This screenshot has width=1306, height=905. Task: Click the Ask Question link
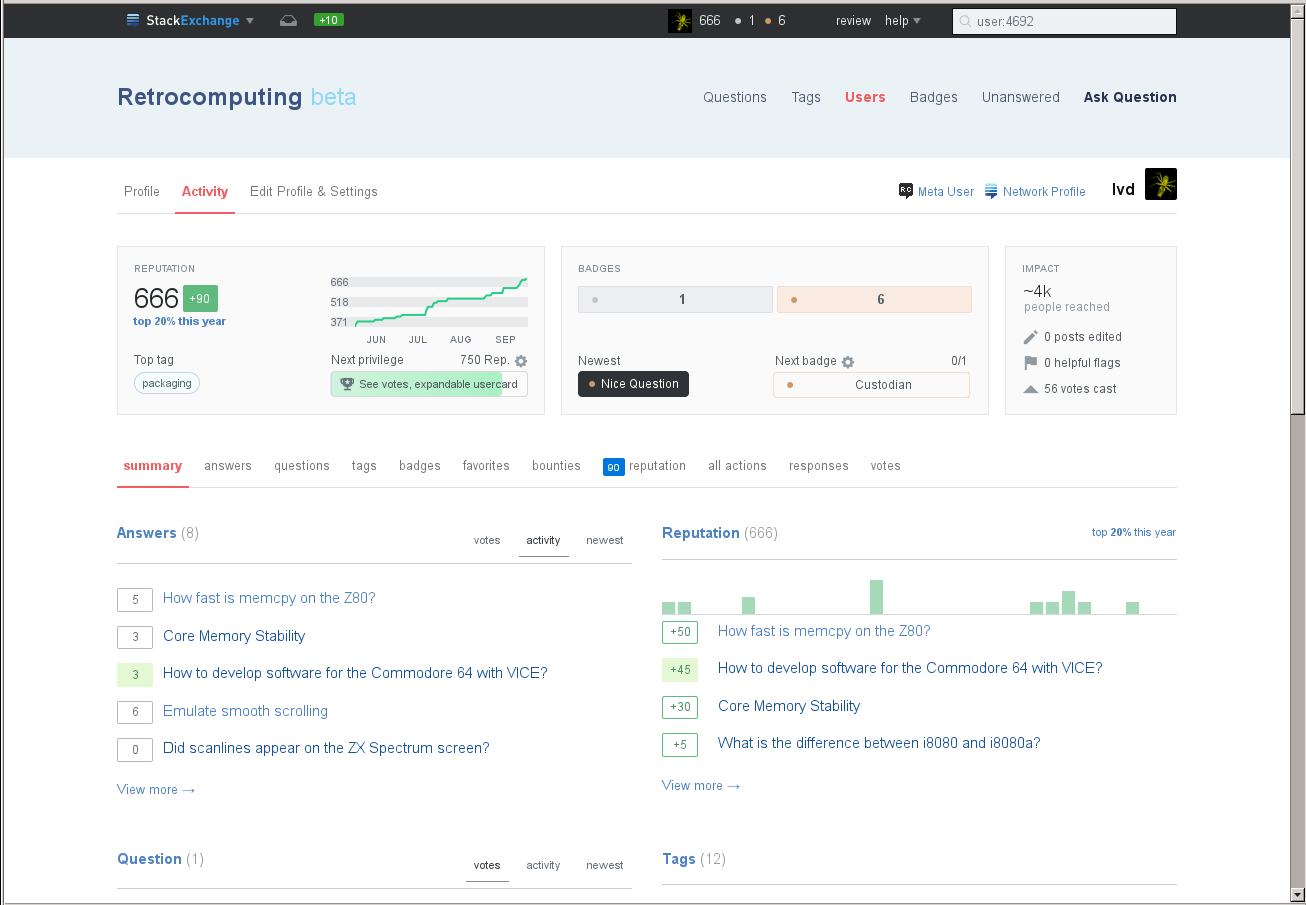tap(1130, 97)
